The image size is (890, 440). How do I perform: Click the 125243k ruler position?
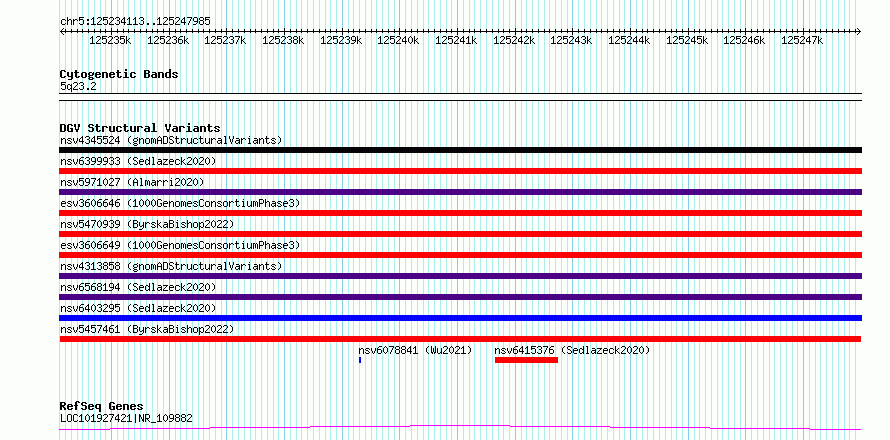click(572, 40)
